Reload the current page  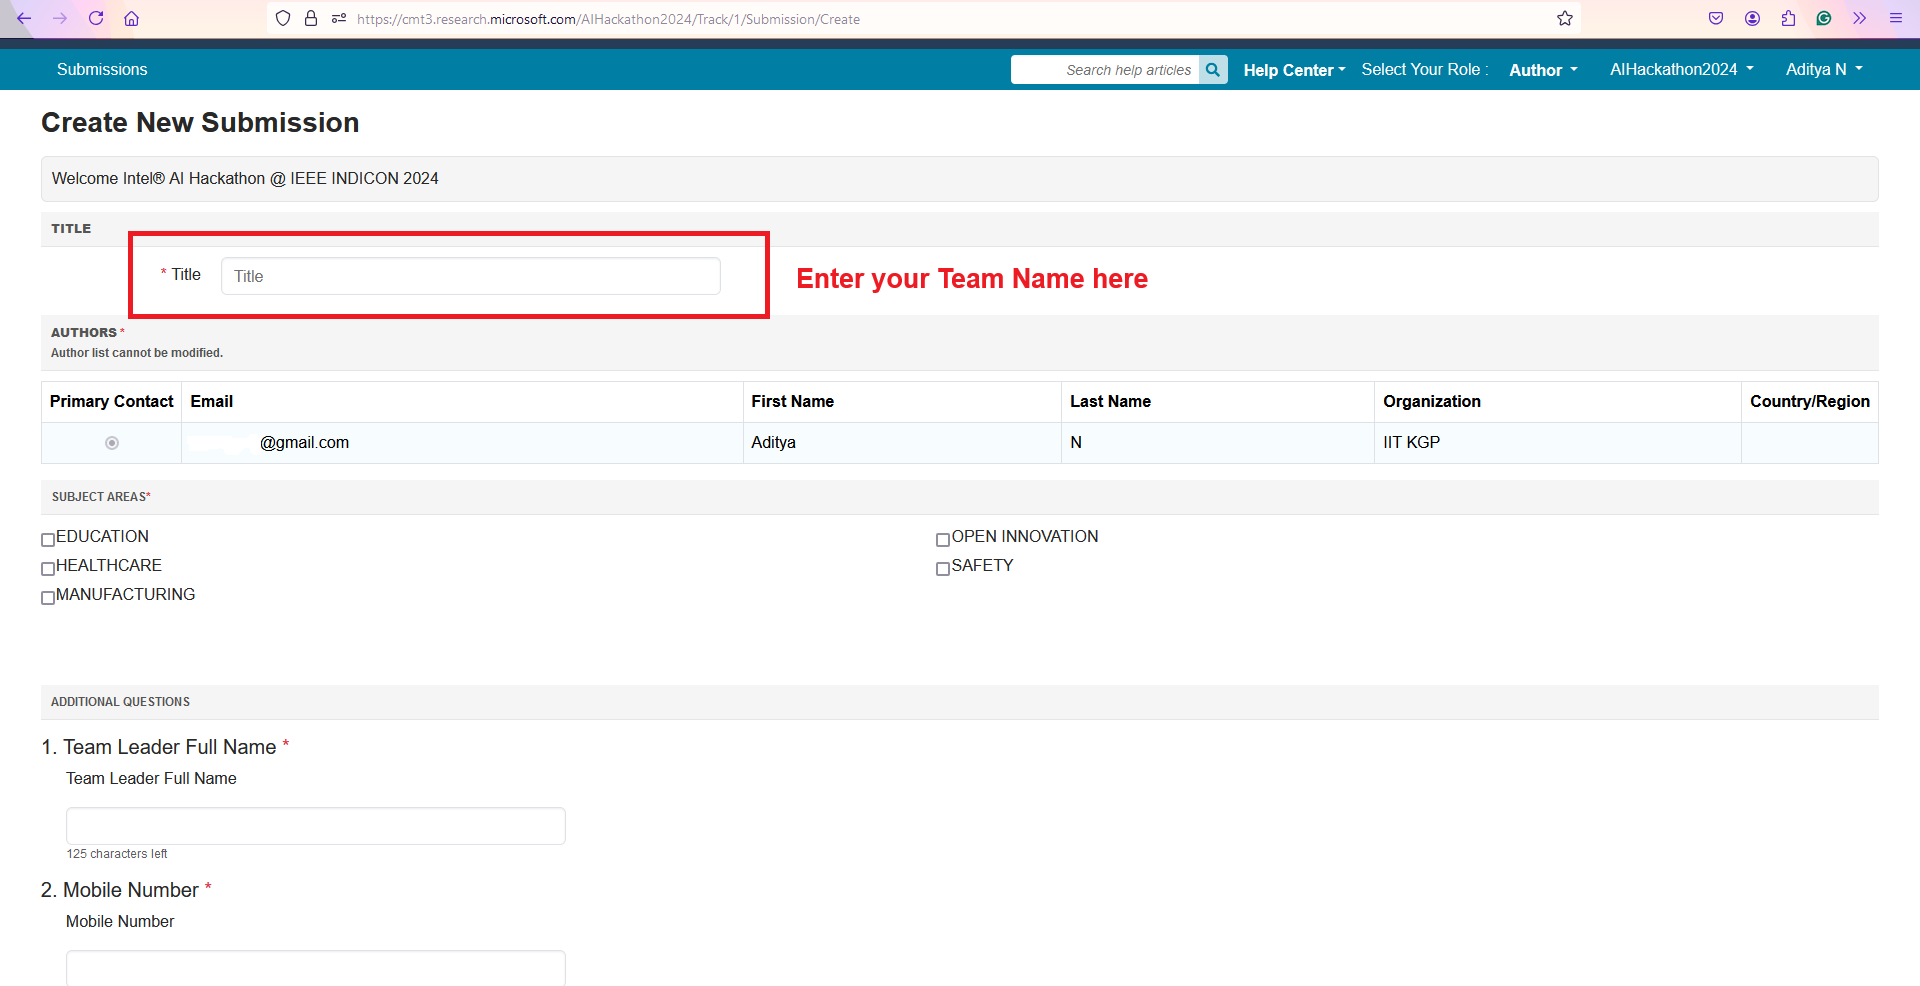tap(96, 18)
